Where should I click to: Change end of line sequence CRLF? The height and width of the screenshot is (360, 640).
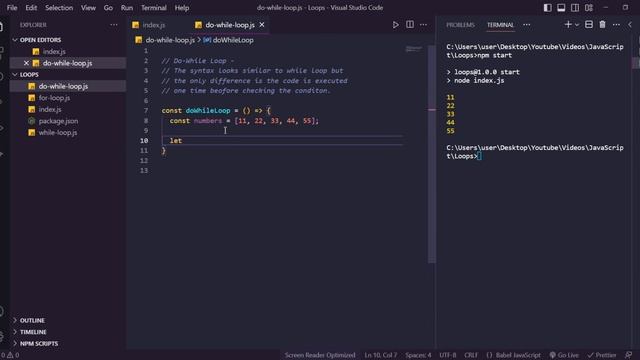point(471,355)
